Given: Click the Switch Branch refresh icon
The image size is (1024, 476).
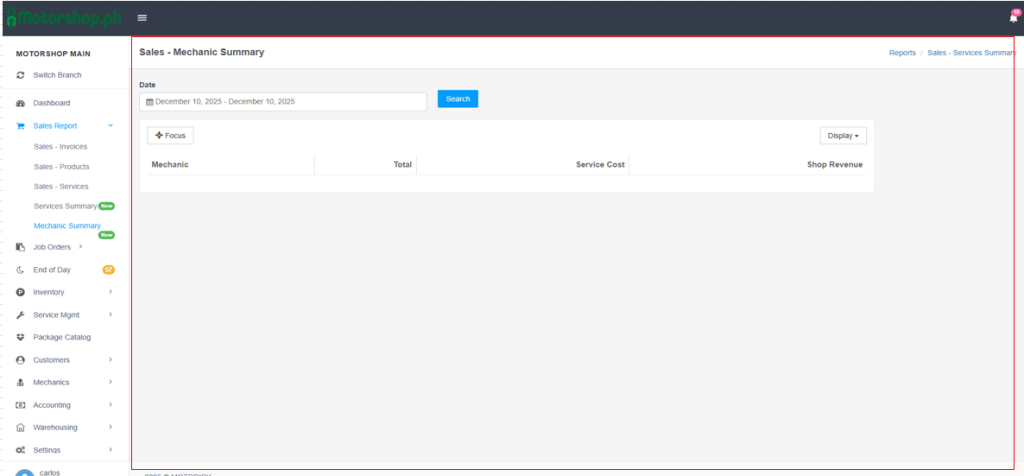Looking at the screenshot, I should click(x=21, y=76).
